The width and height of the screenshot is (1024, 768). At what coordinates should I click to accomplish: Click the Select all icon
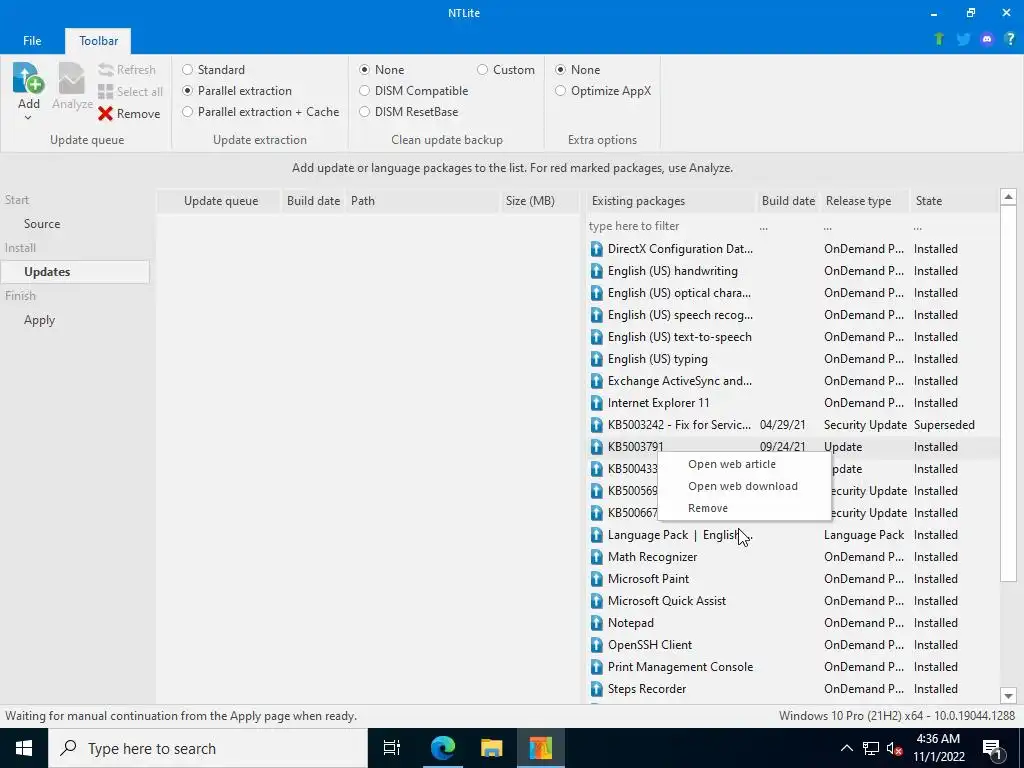(106, 91)
